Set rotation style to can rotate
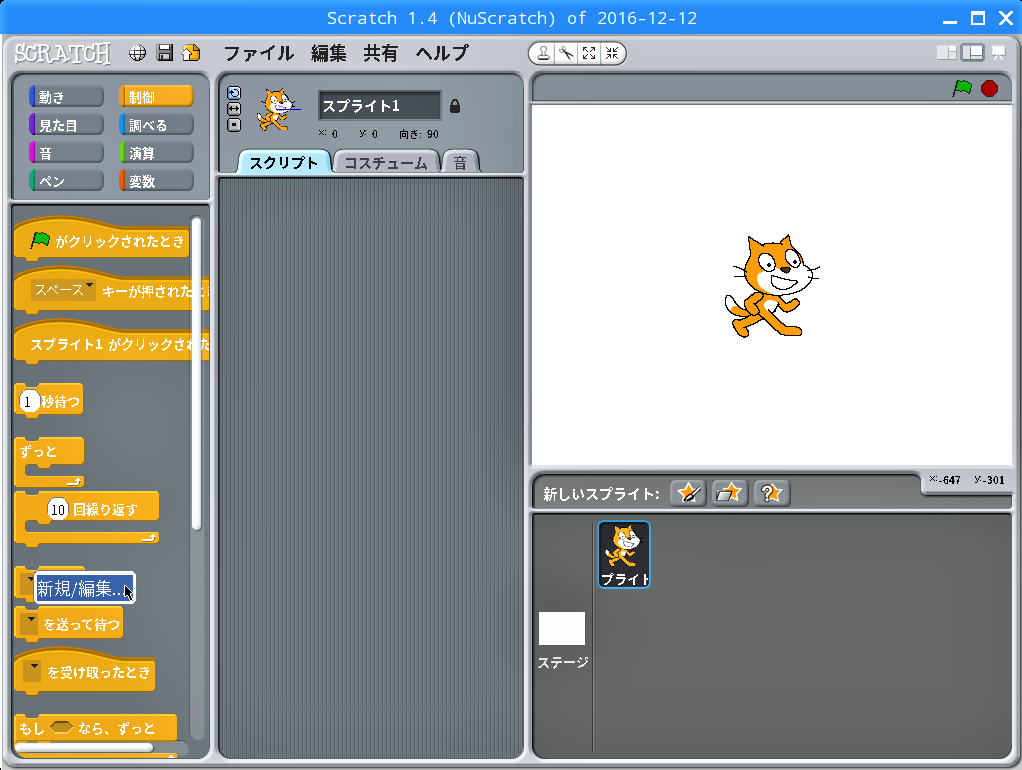This screenshot has height=770, width=1022. pyautogui.click(x=234, y=93)
